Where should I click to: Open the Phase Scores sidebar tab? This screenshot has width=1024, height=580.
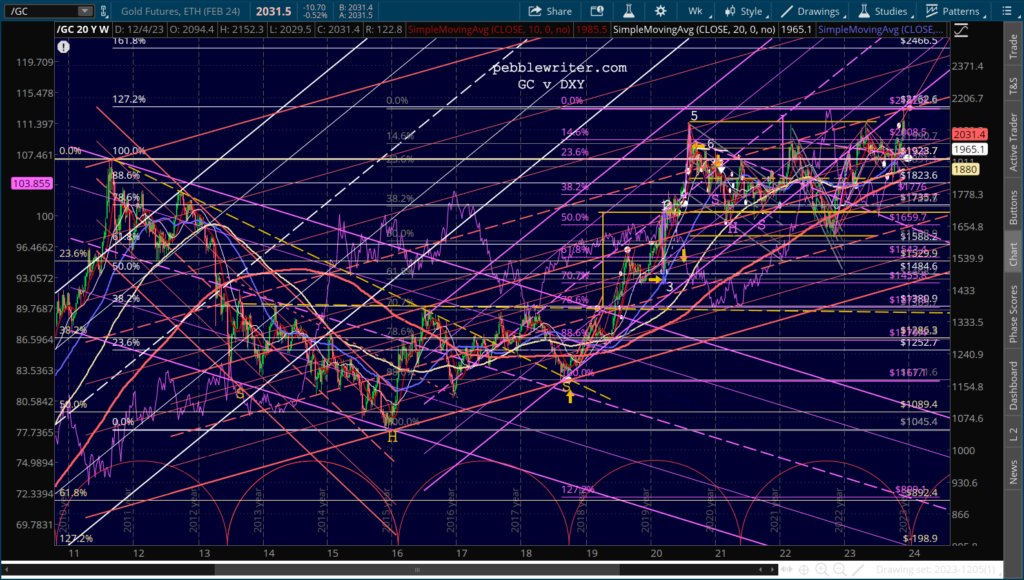click(1014, 314)
